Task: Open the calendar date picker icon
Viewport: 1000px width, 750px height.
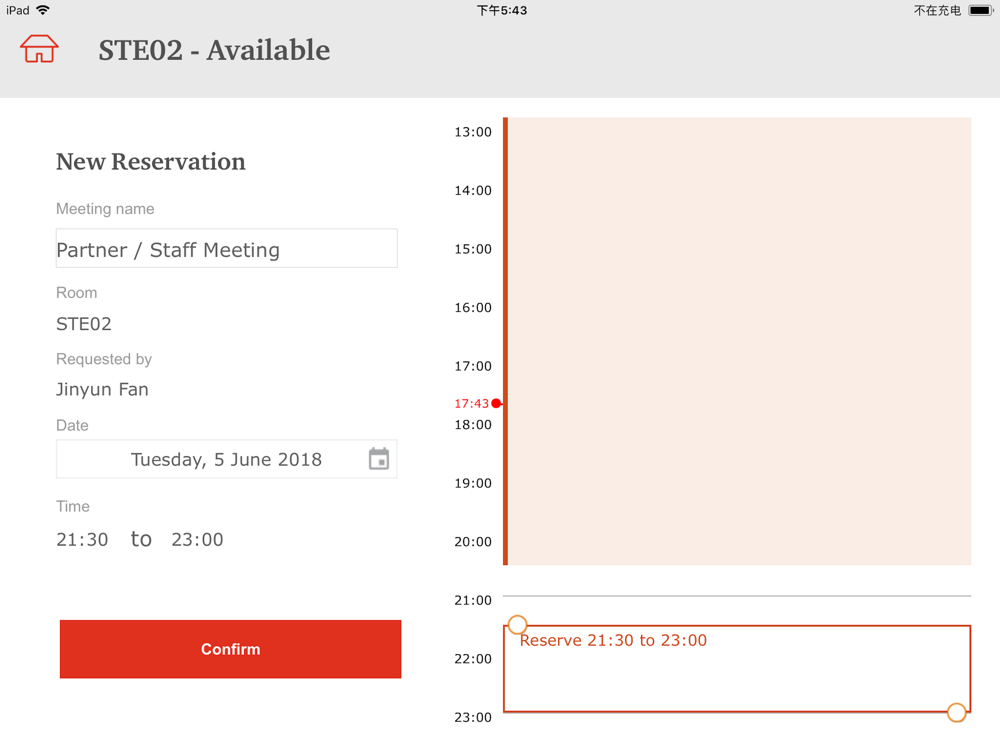Action: [379, 459]
